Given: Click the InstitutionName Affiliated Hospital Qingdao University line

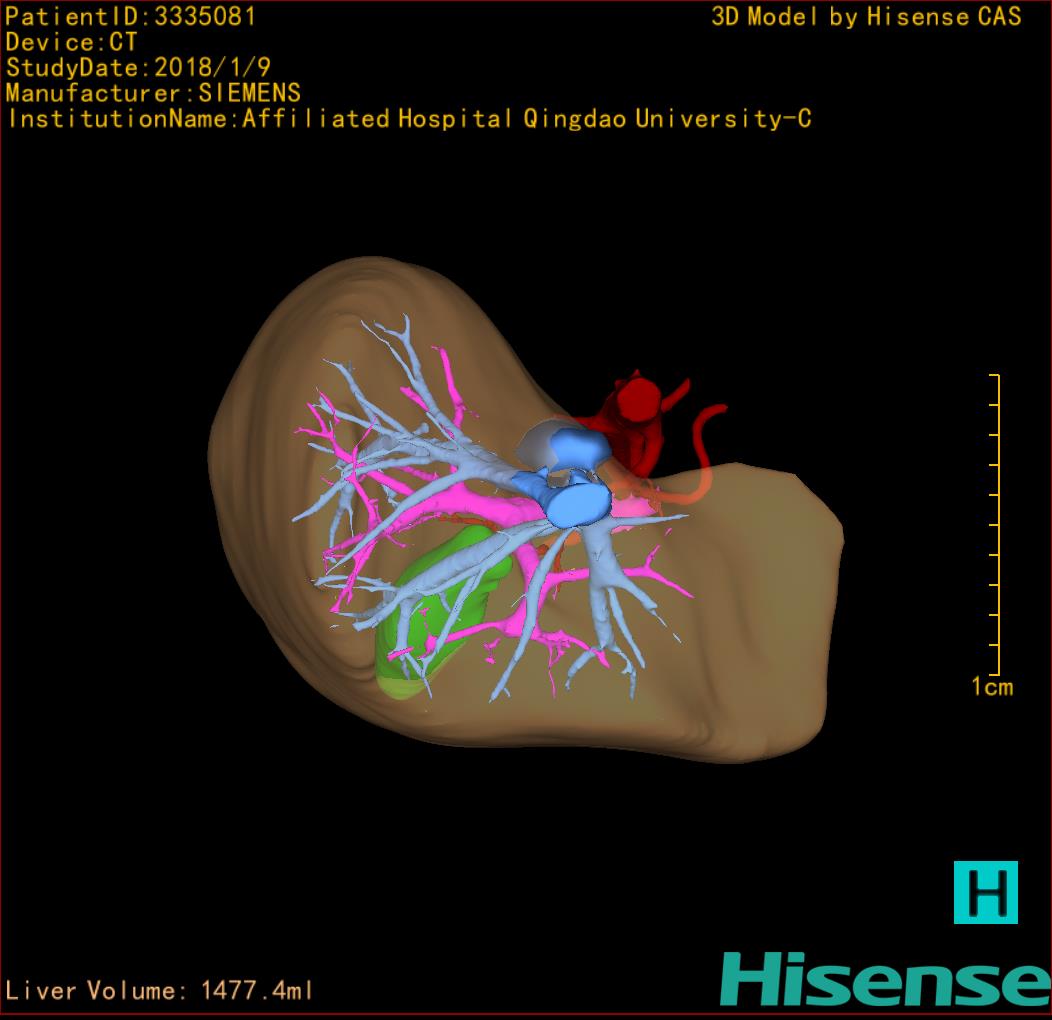Looking at the screenshot, I should (409, 119).
